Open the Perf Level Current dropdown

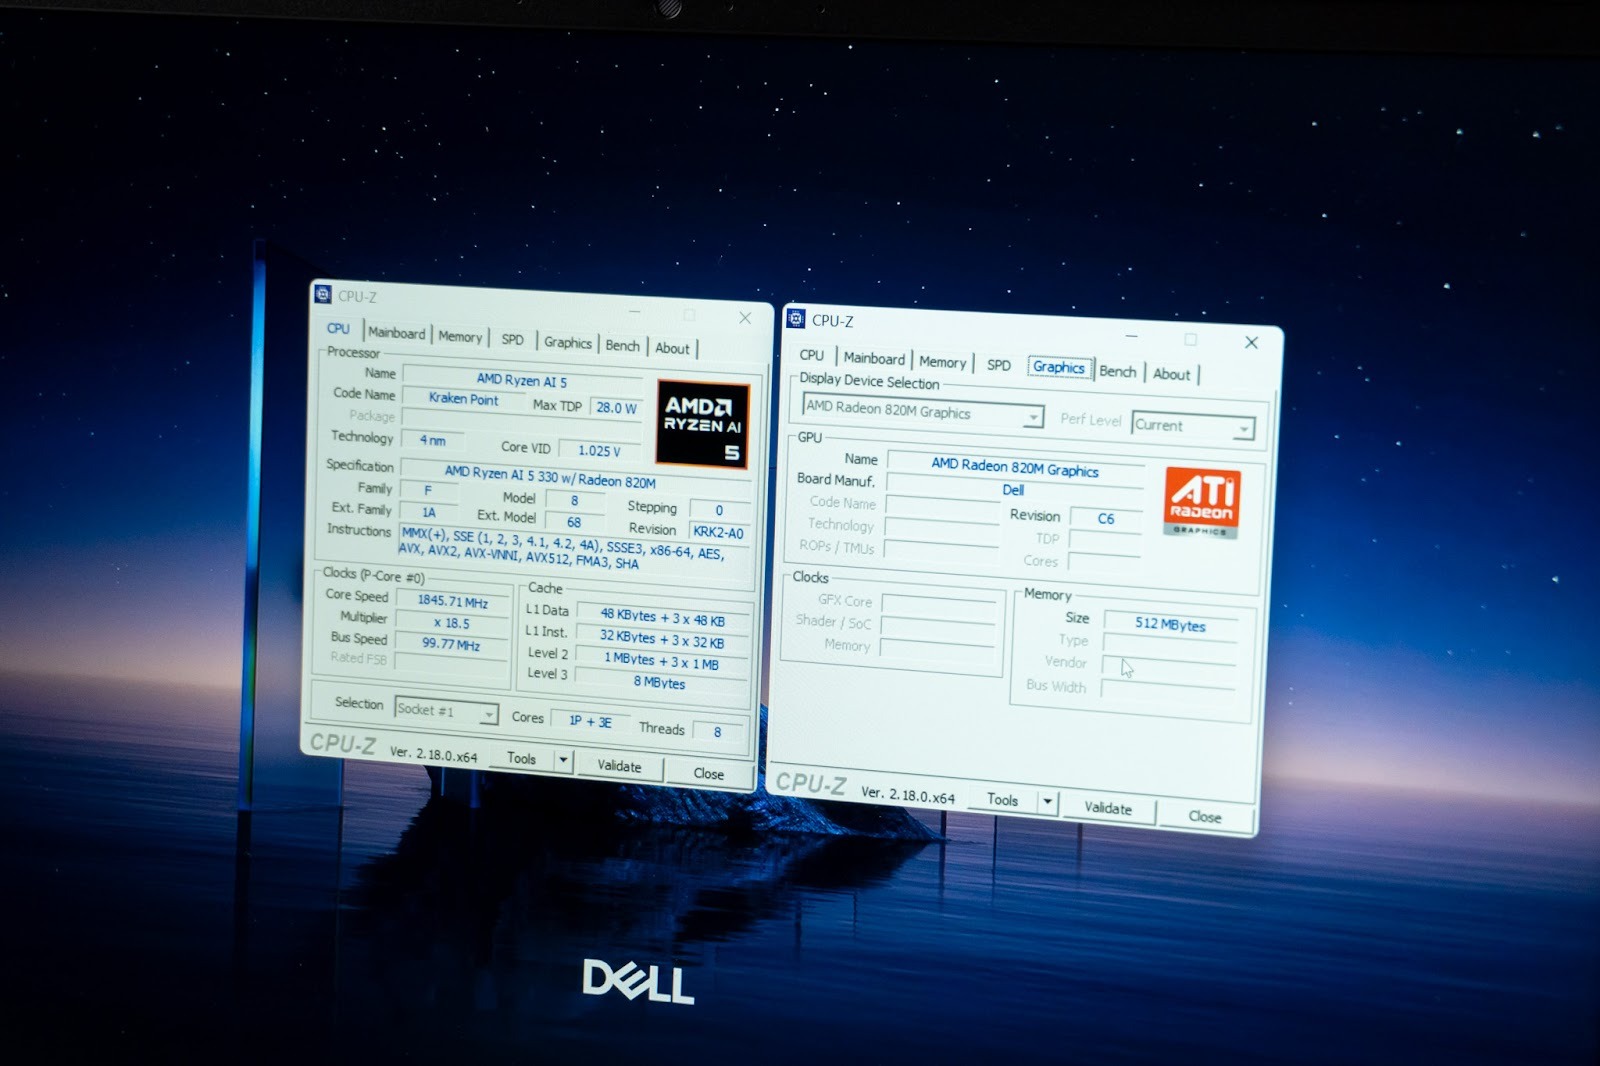(1243, 429)
